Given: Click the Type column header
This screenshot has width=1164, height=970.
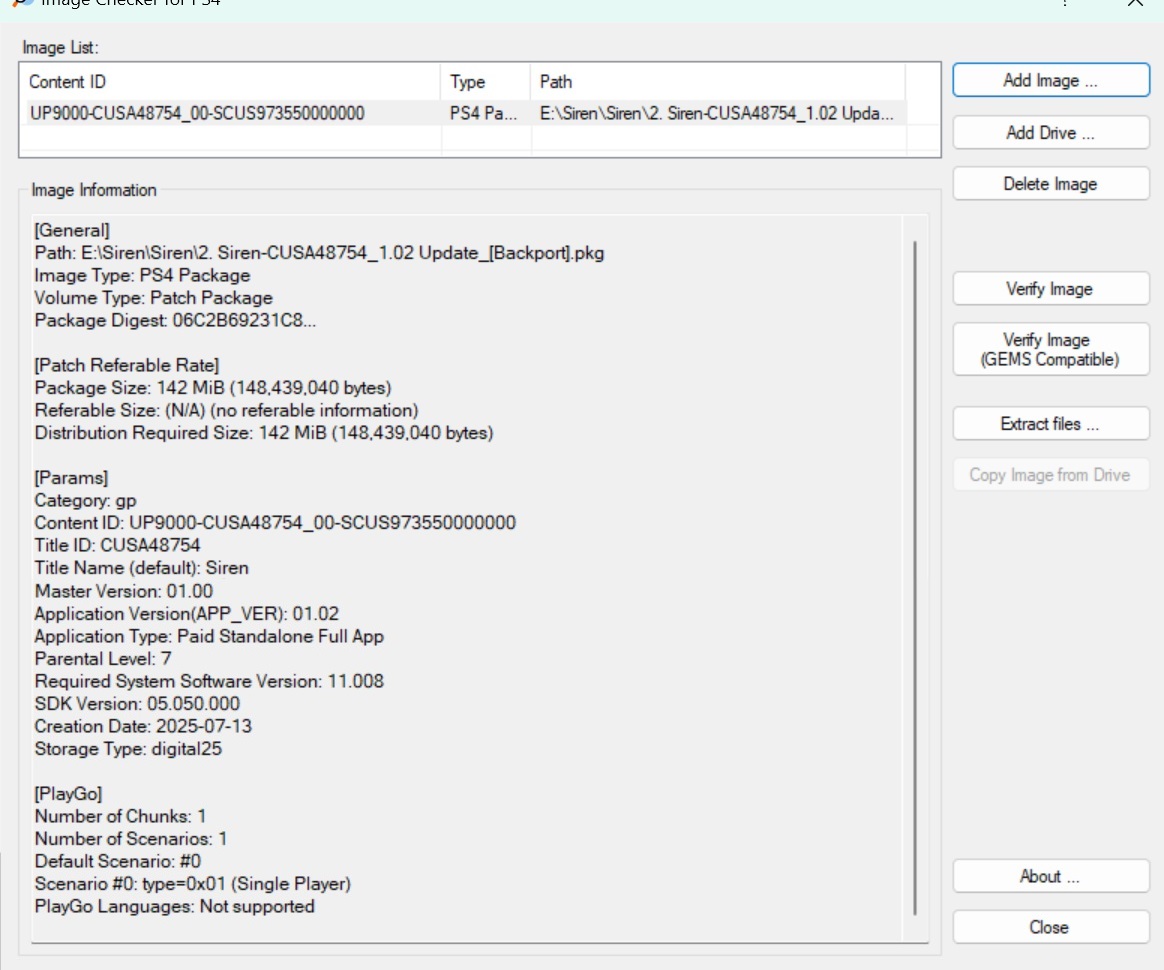Looking at the screenshot, I should 485,82.
